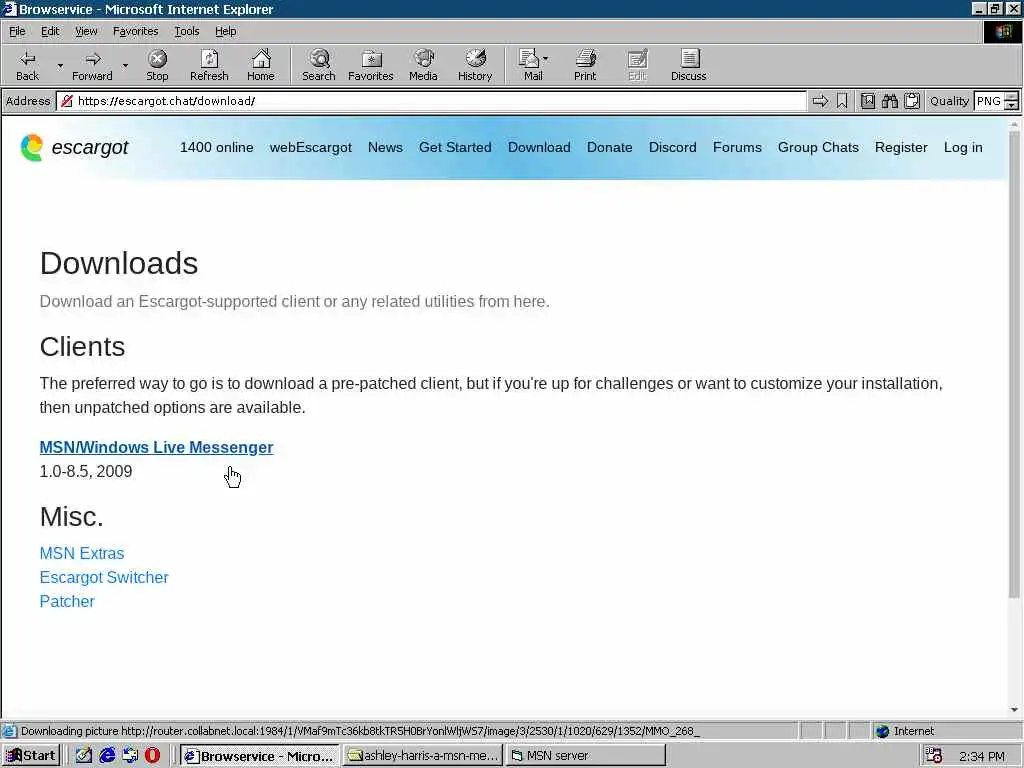Viewport: 1024px width, 768px height.
Task: Stop page loading with the Stop button
Action: pos(157,65)
